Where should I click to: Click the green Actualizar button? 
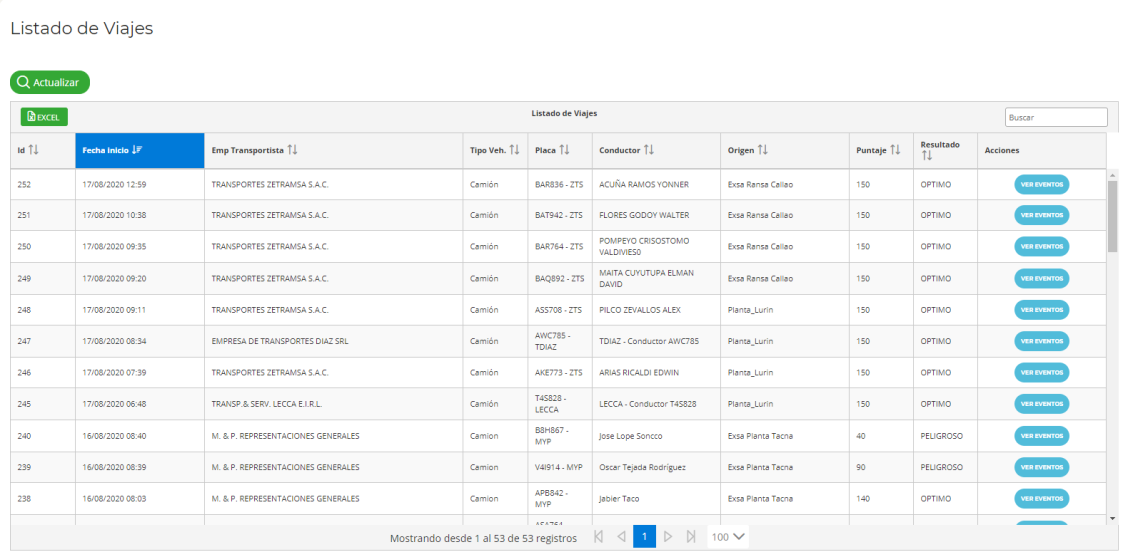tap(49, 82)
